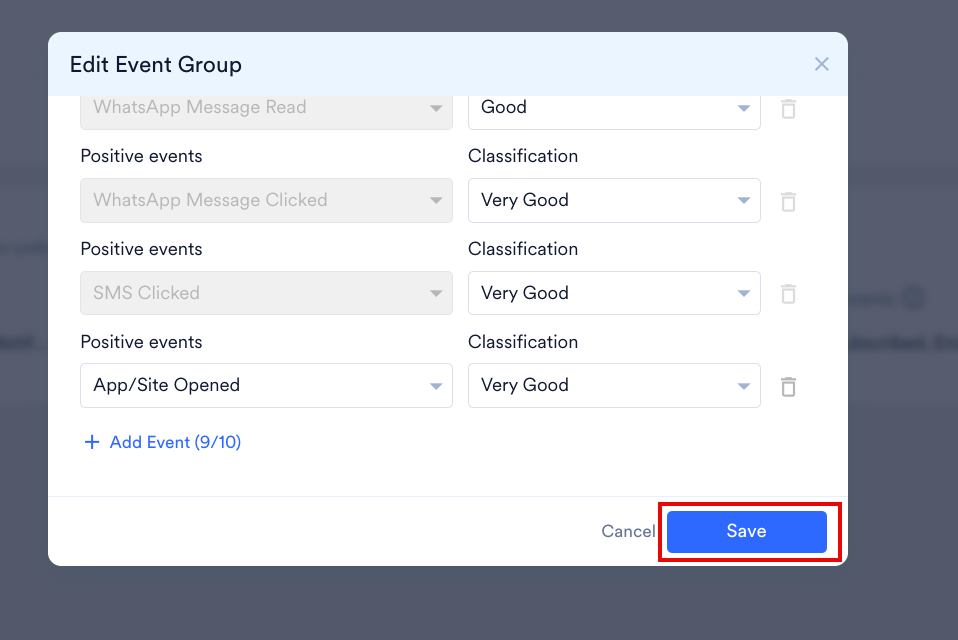The width and height of the screenshot is (958, 640).
Task: Click Add Event (9/10) link
Action: coord(175,442)
